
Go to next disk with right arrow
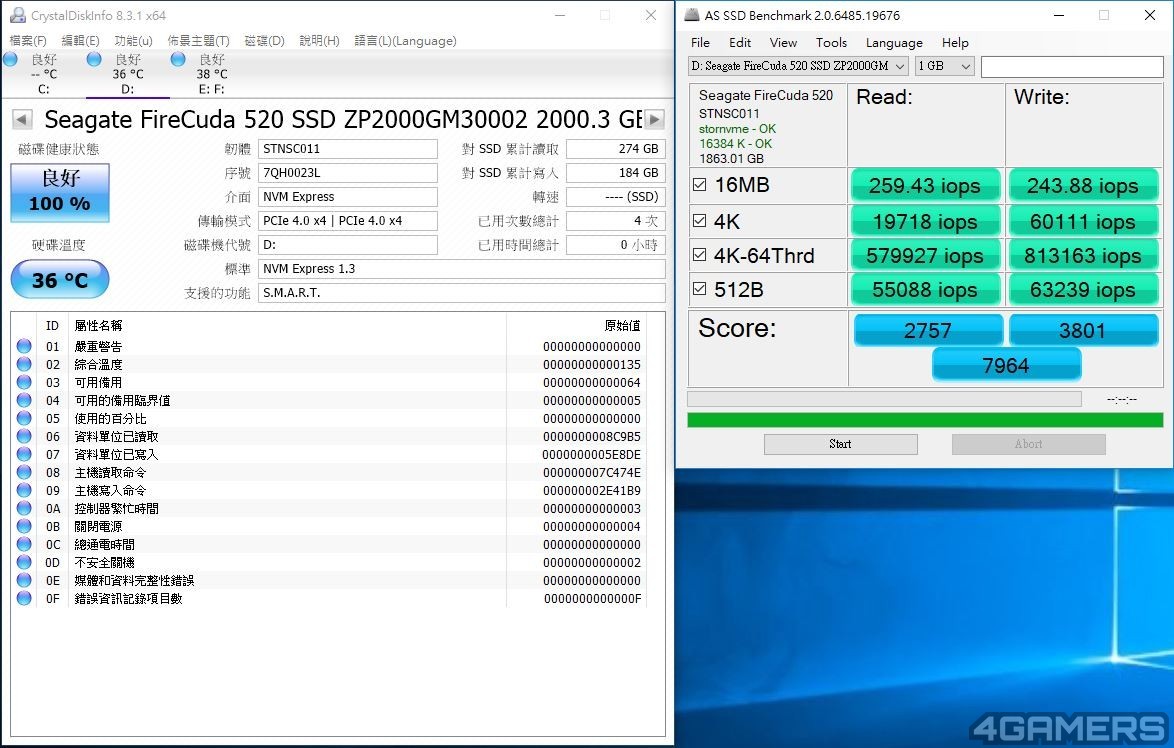654,119
